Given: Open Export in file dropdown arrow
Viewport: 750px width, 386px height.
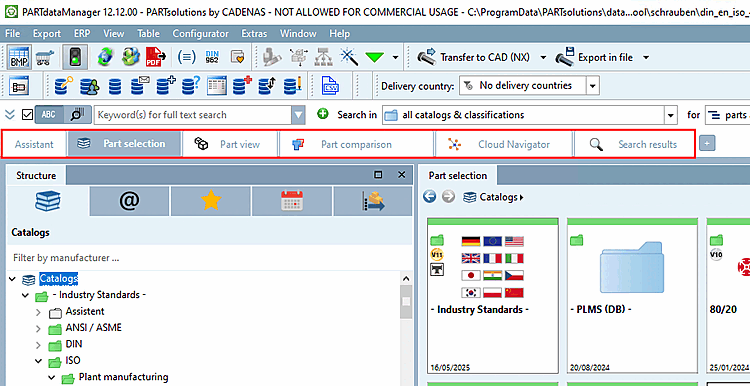Looking at the screenshot, I should click(646, 57).
